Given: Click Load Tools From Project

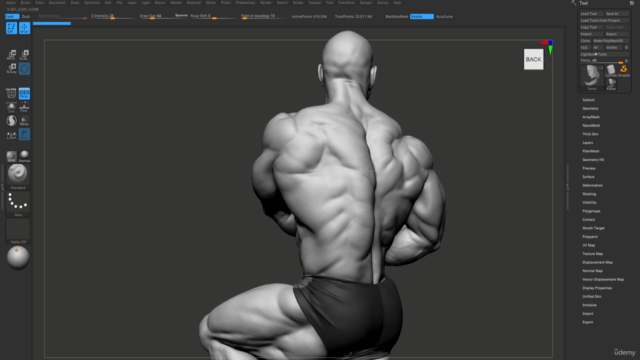Looking at the screenshot, I should click(x=604, y=20).
